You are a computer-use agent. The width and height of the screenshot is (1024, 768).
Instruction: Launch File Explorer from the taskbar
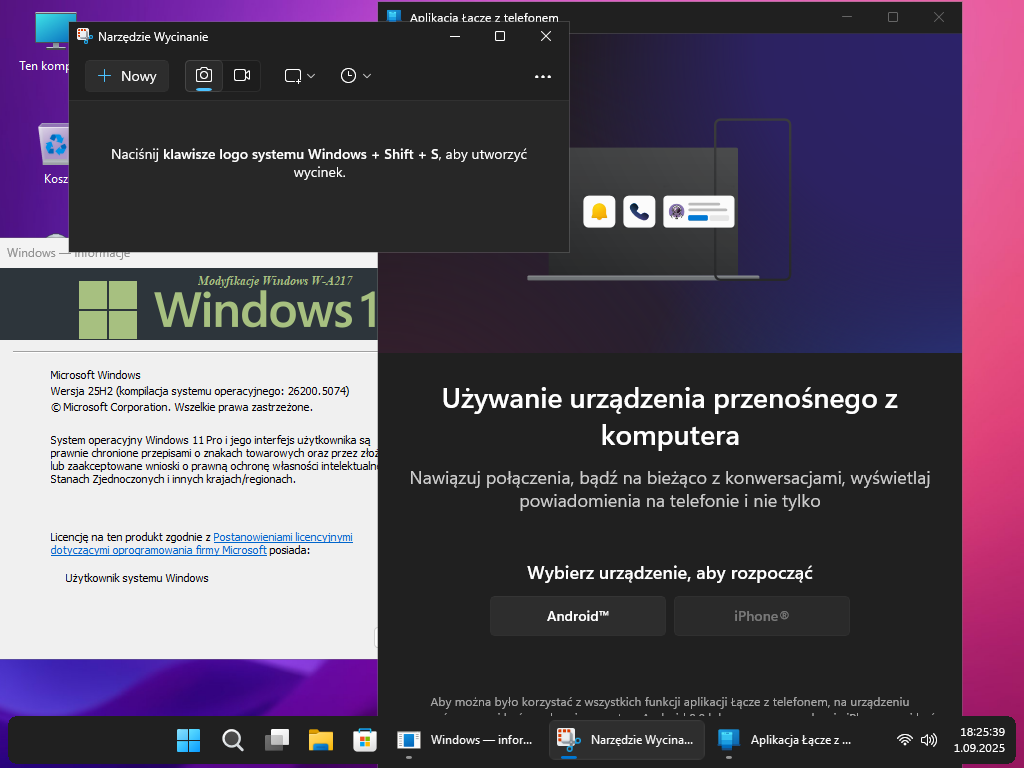pos(320,740)
